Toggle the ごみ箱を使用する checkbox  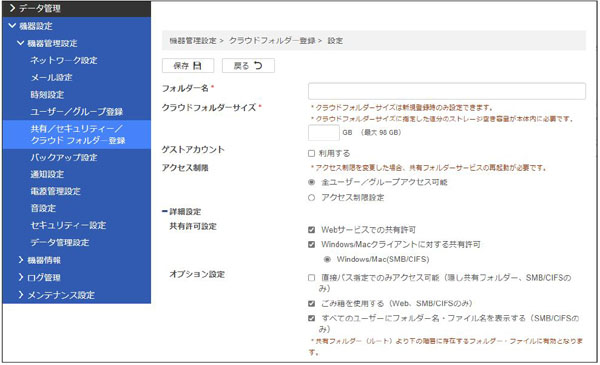311,304
